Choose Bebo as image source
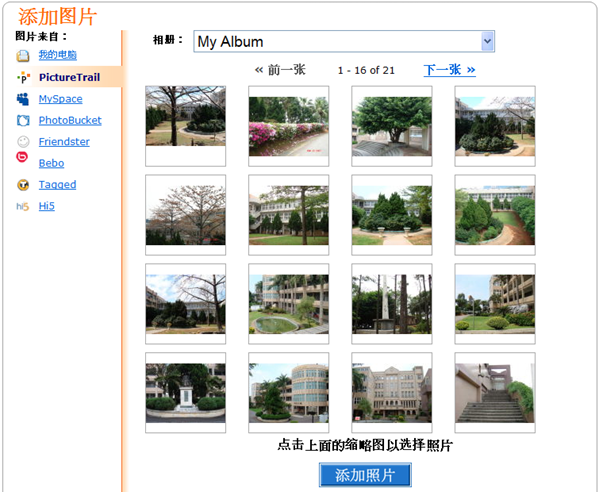Screen dimensions: 599x492 click(51, 163)
